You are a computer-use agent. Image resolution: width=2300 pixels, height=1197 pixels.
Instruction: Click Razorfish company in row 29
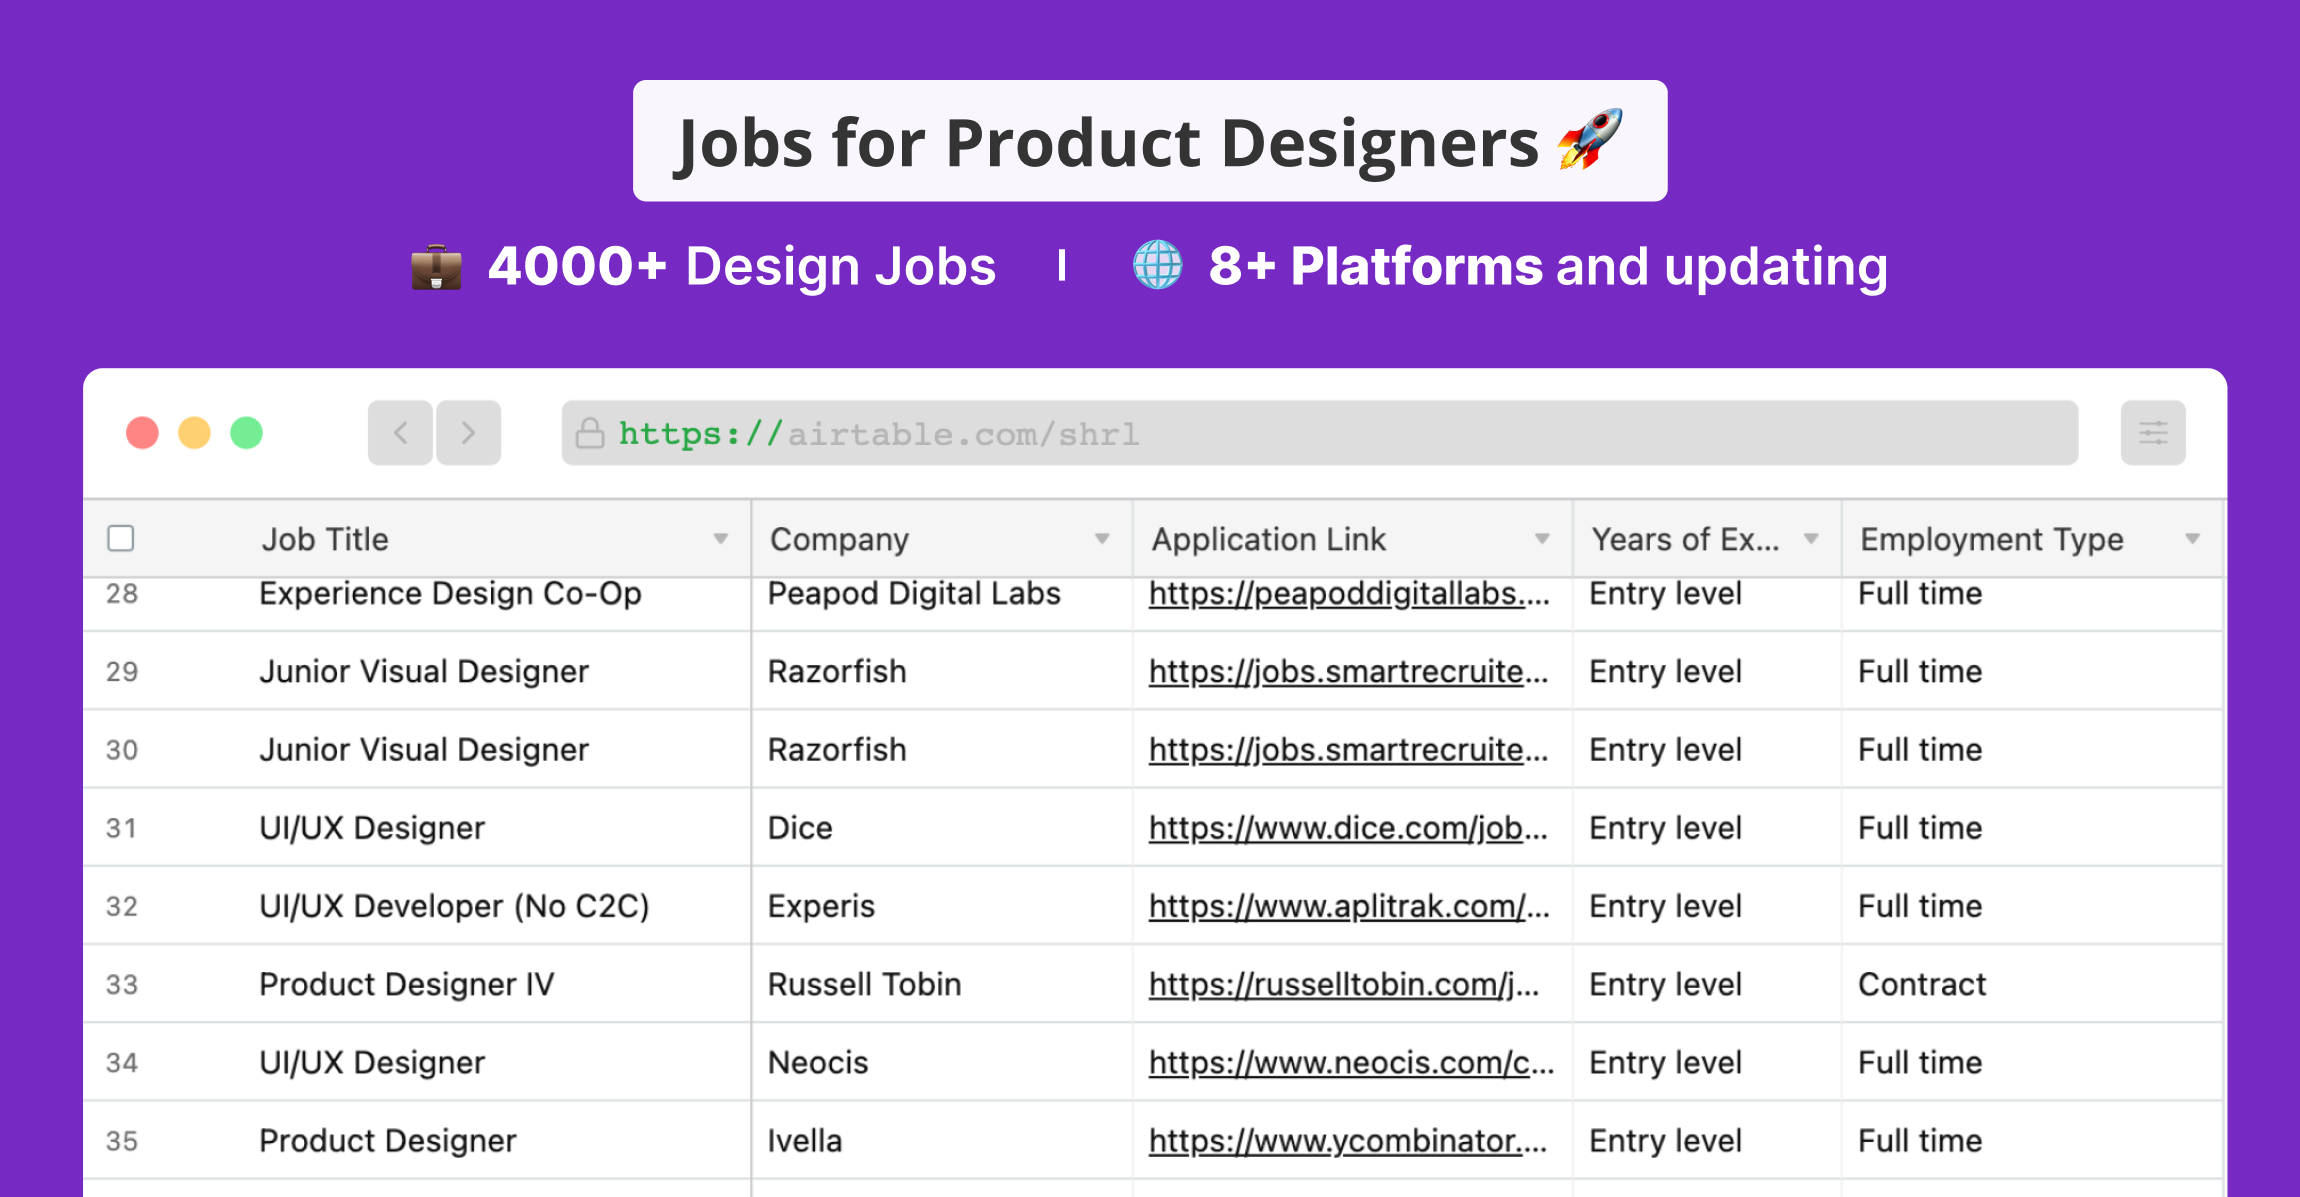(837, 672)
